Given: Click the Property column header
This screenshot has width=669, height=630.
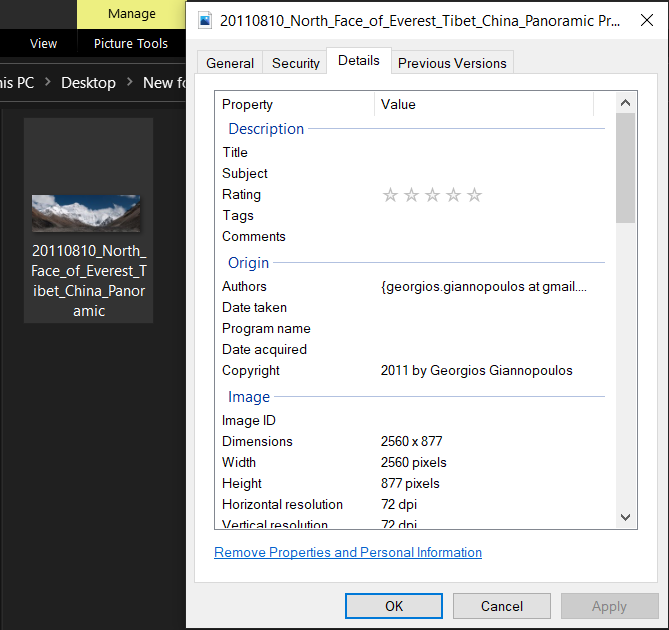Looking at the screenshot, I should coord(294,104).
